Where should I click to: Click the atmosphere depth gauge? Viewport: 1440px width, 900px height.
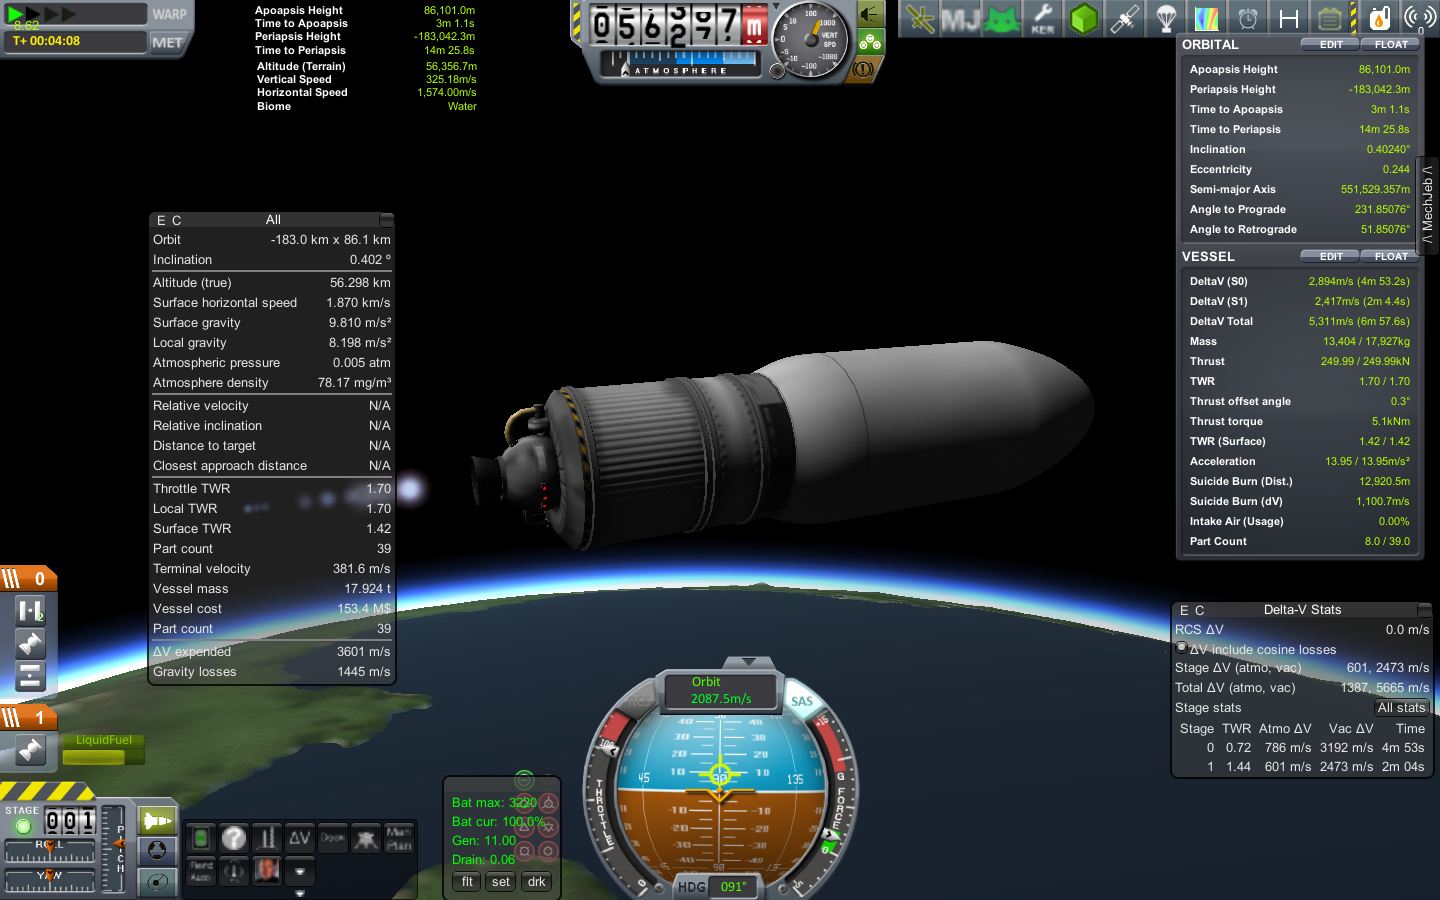[680, 65]
